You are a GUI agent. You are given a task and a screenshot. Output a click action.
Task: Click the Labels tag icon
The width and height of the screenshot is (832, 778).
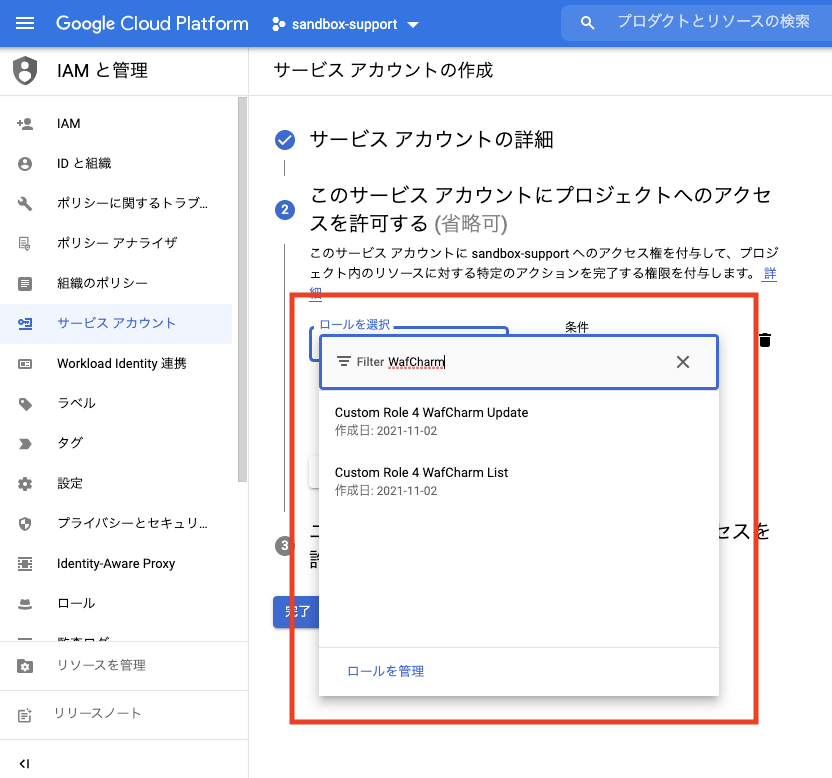coord(25,404)
